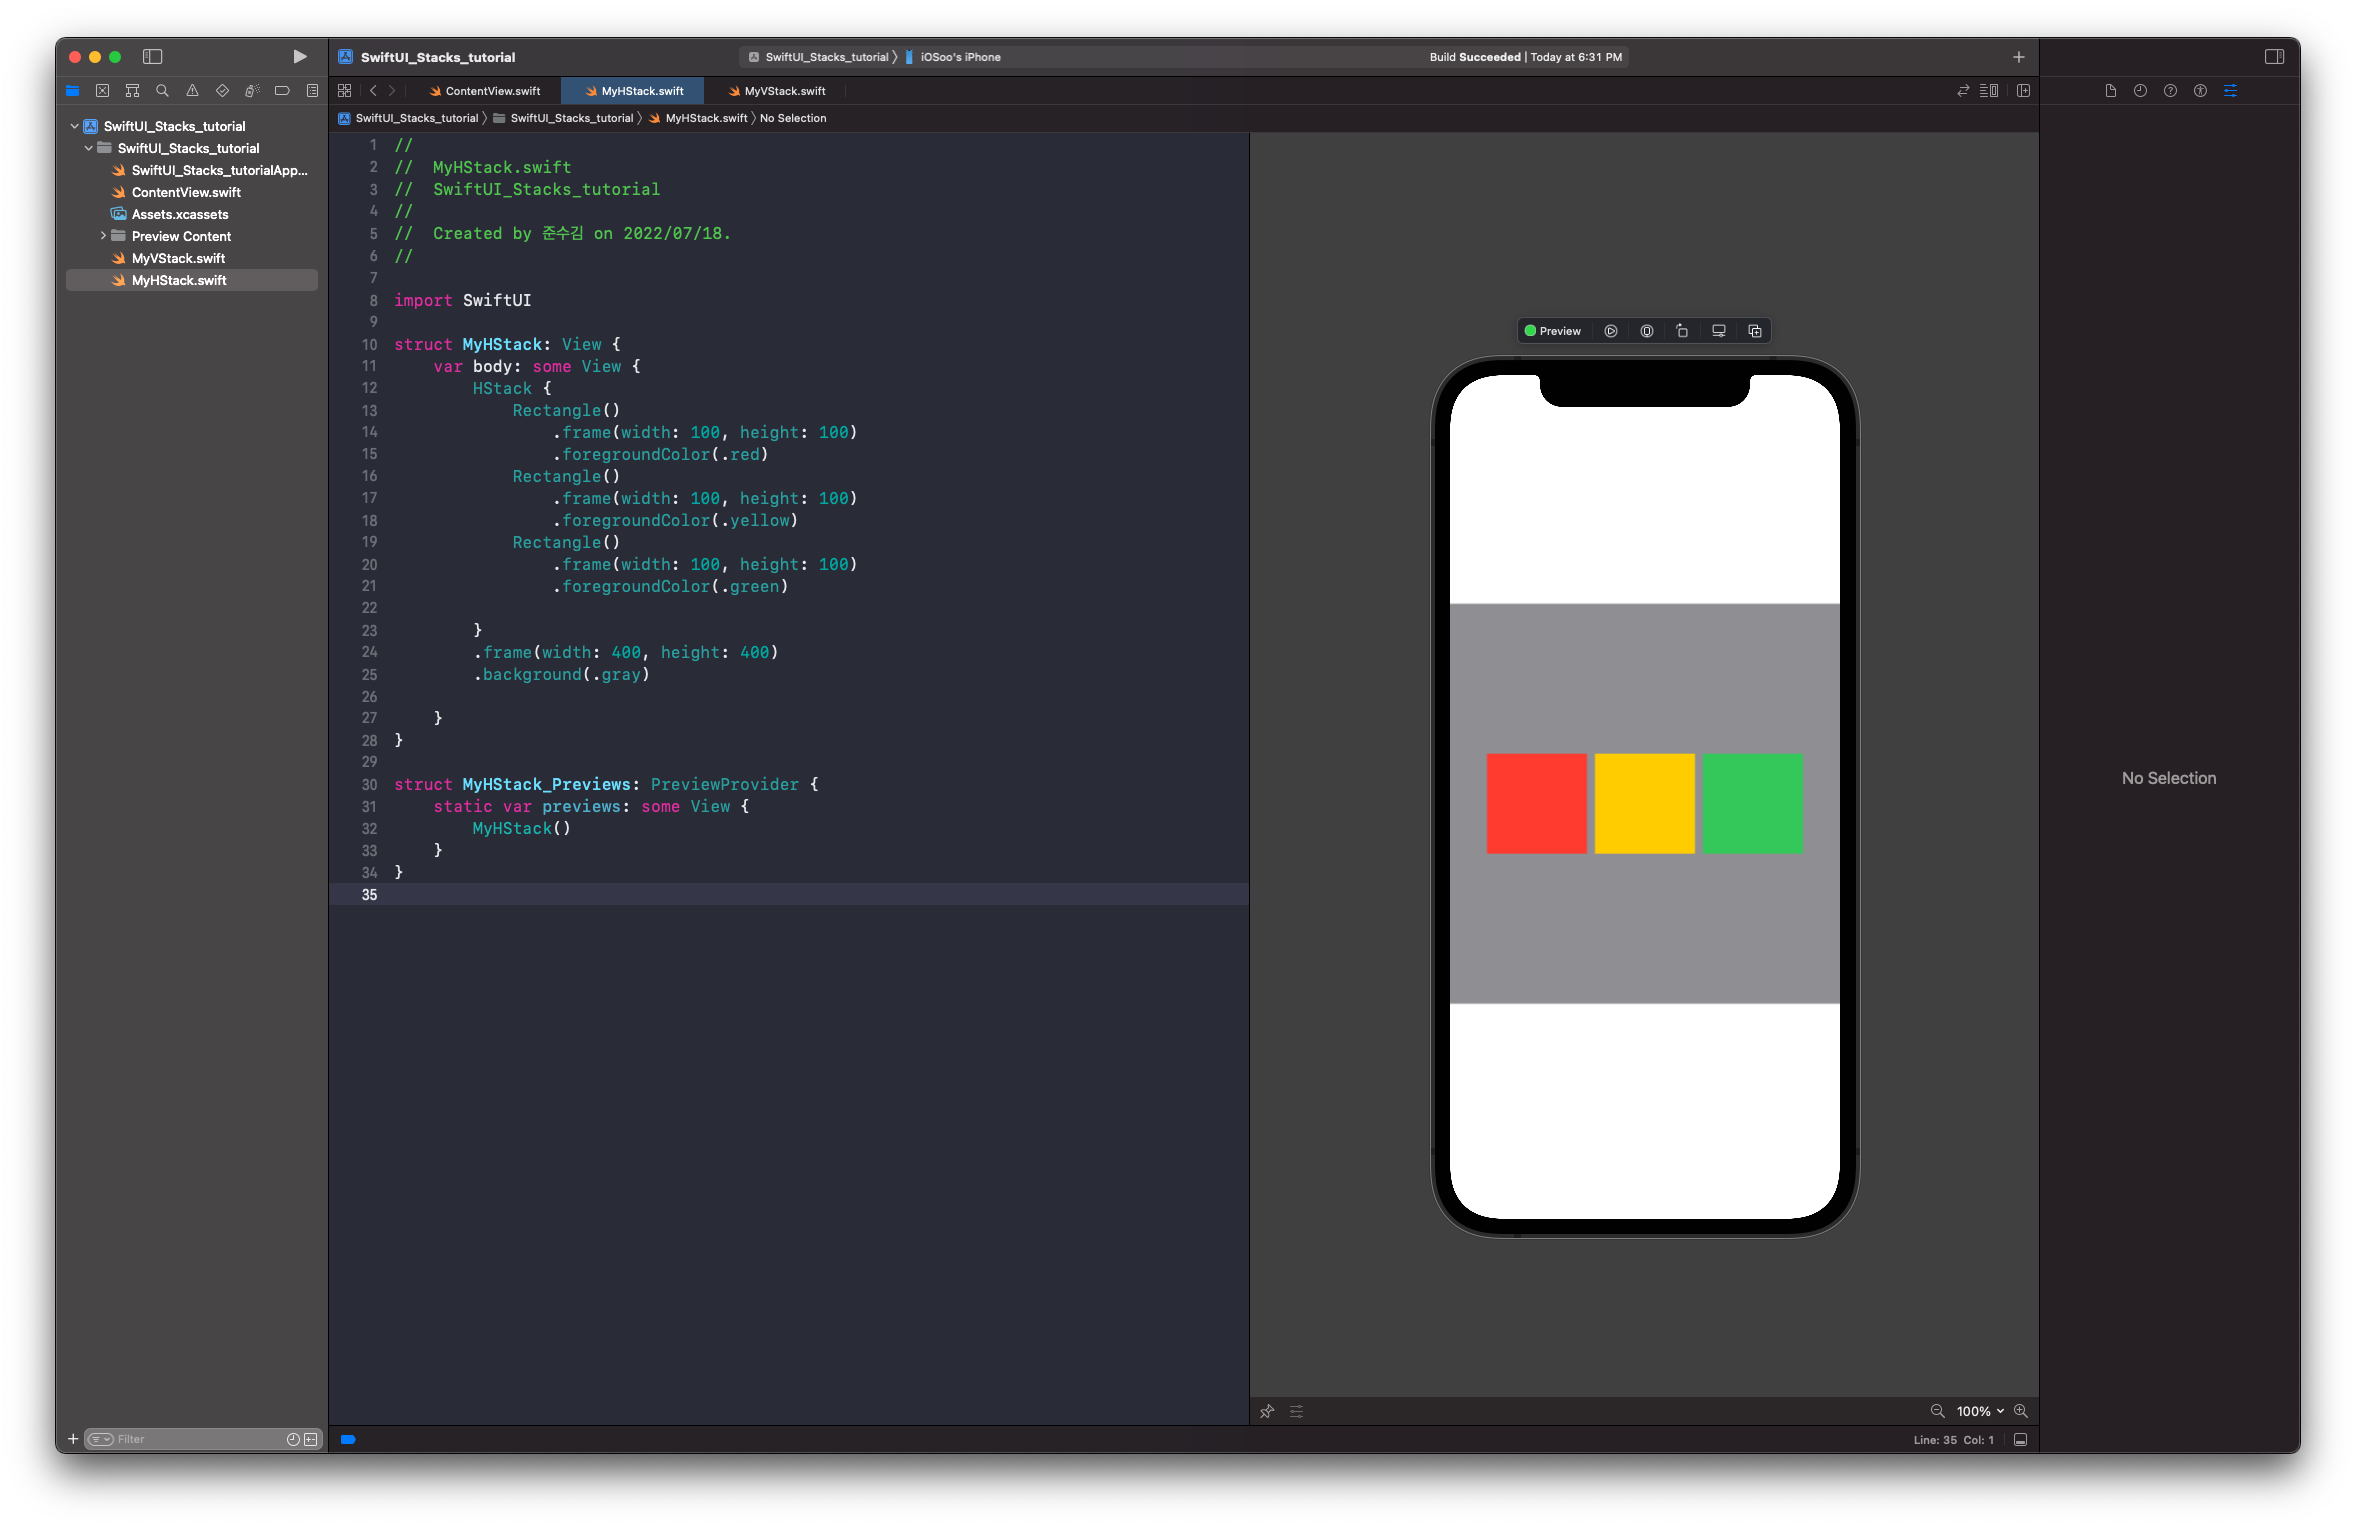Select iOSoo's iPhone run destination
This screenshot has width=2356, height=1527.
point(960,57)
